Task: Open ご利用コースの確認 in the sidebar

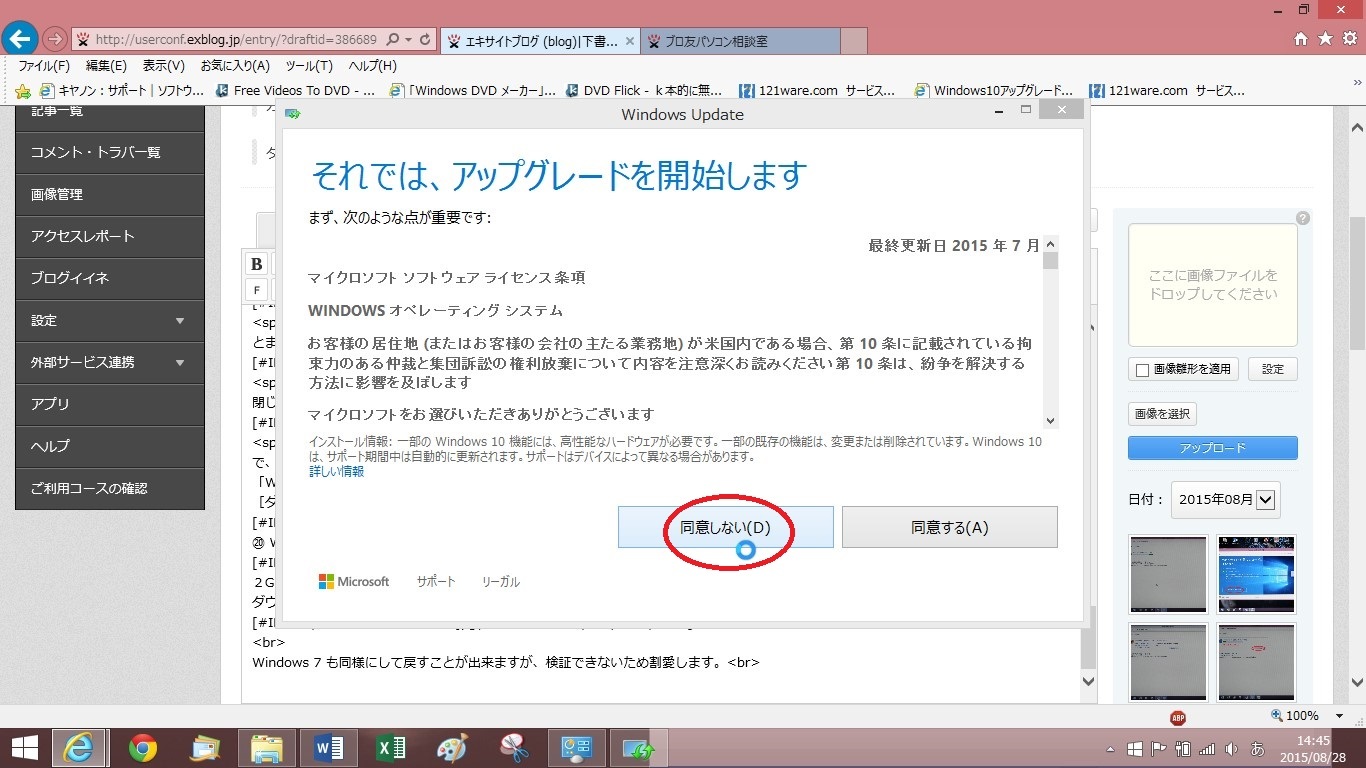Action: [110, 489]
